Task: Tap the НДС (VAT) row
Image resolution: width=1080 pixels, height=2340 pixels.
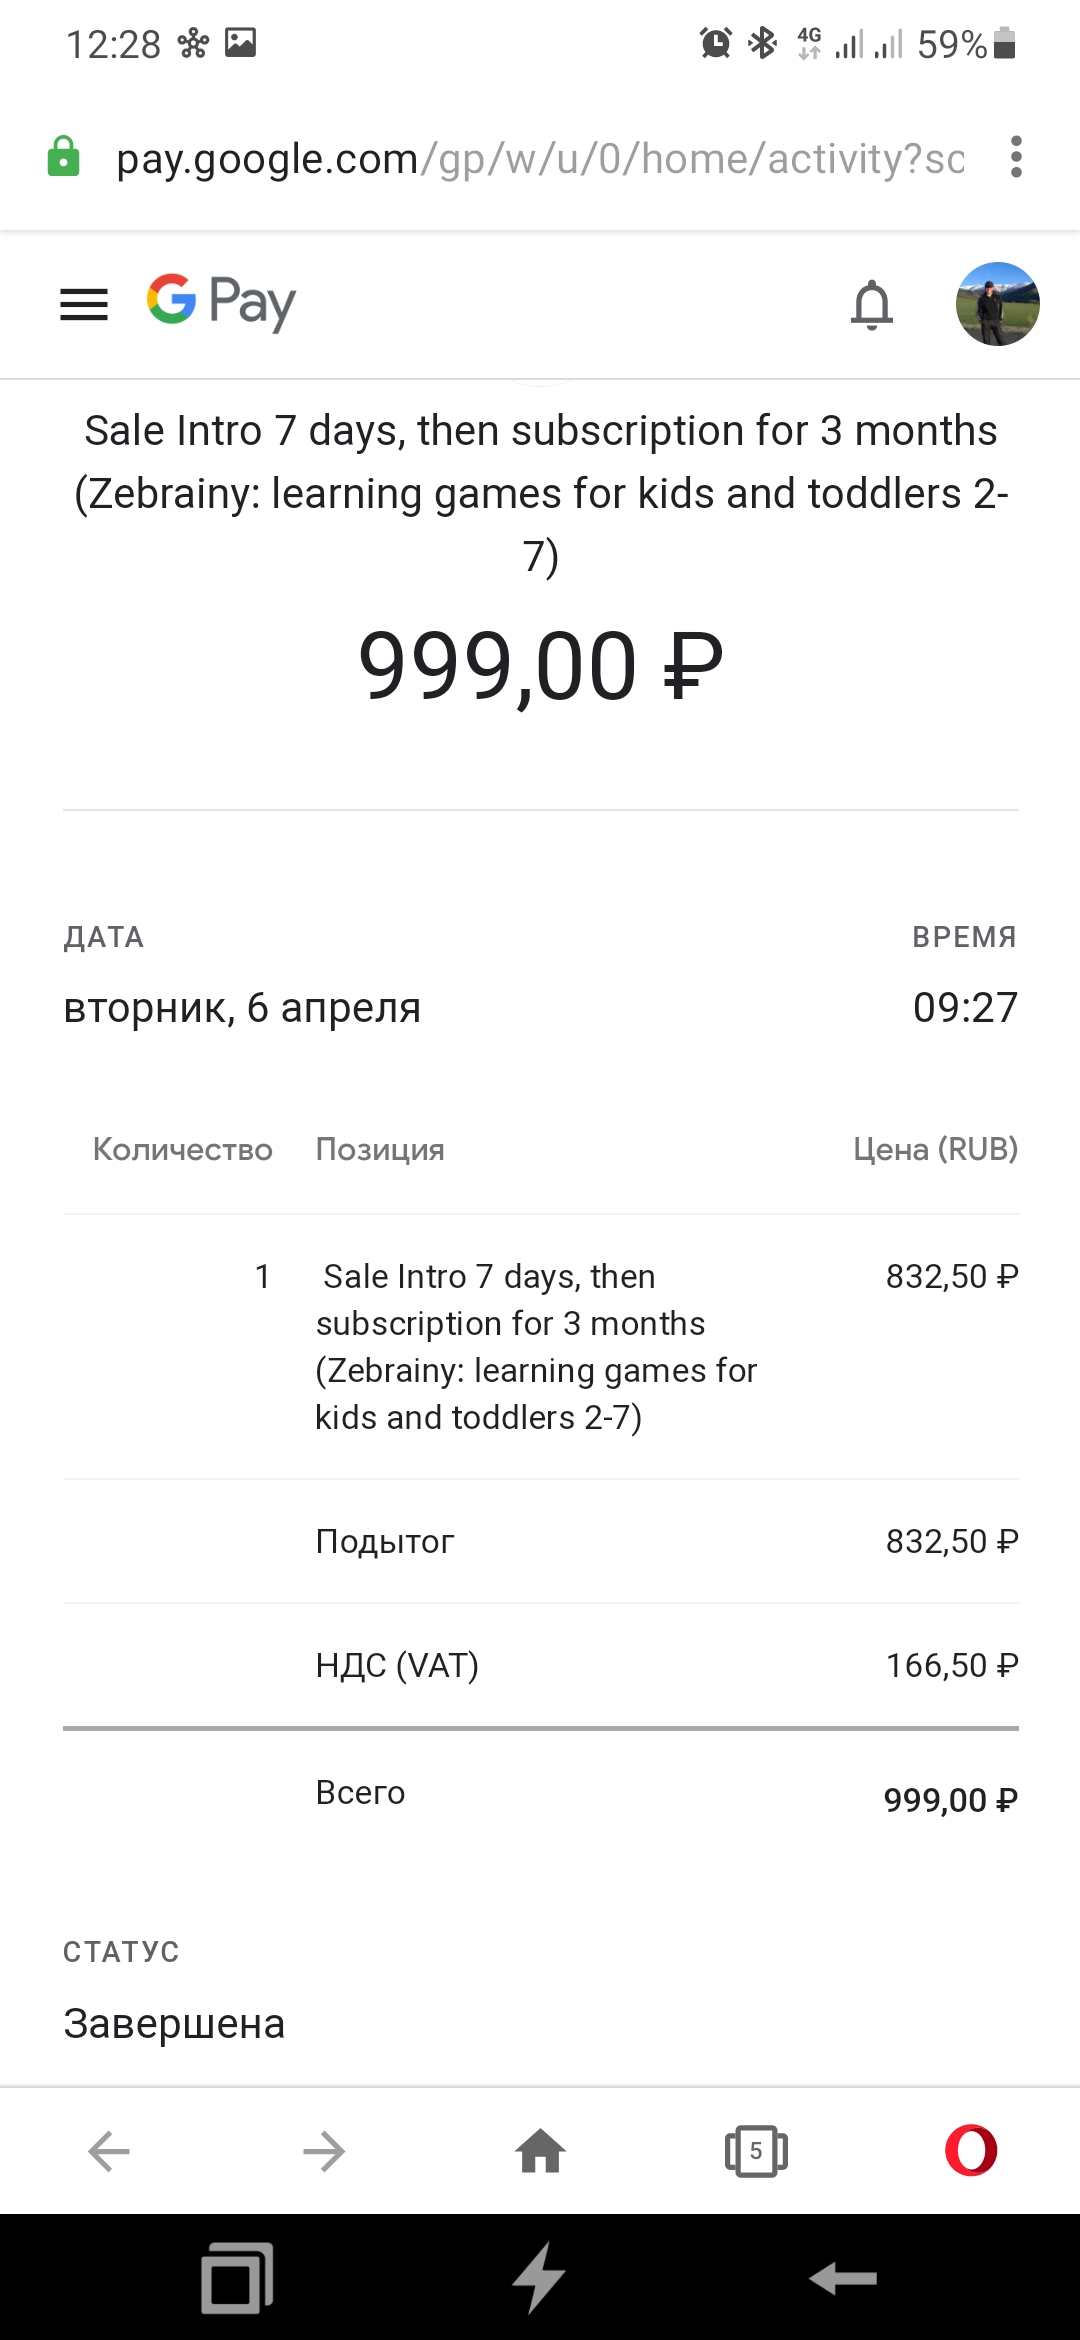Action: pyautogui.click(x=541, y=1665)
